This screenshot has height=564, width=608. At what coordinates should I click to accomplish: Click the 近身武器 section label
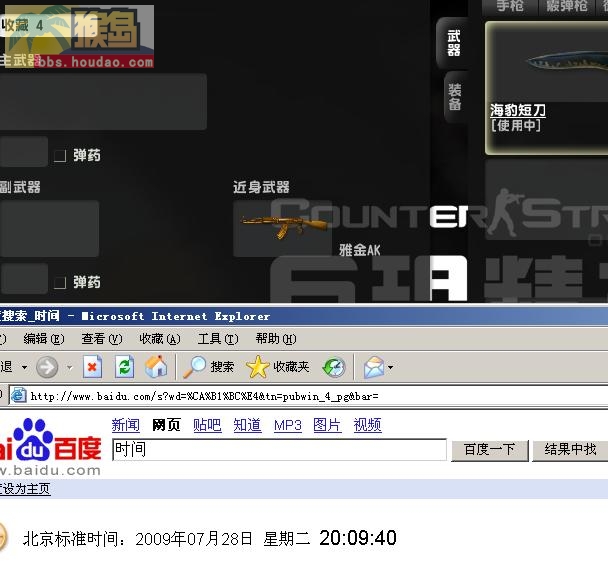coord(261,187)
